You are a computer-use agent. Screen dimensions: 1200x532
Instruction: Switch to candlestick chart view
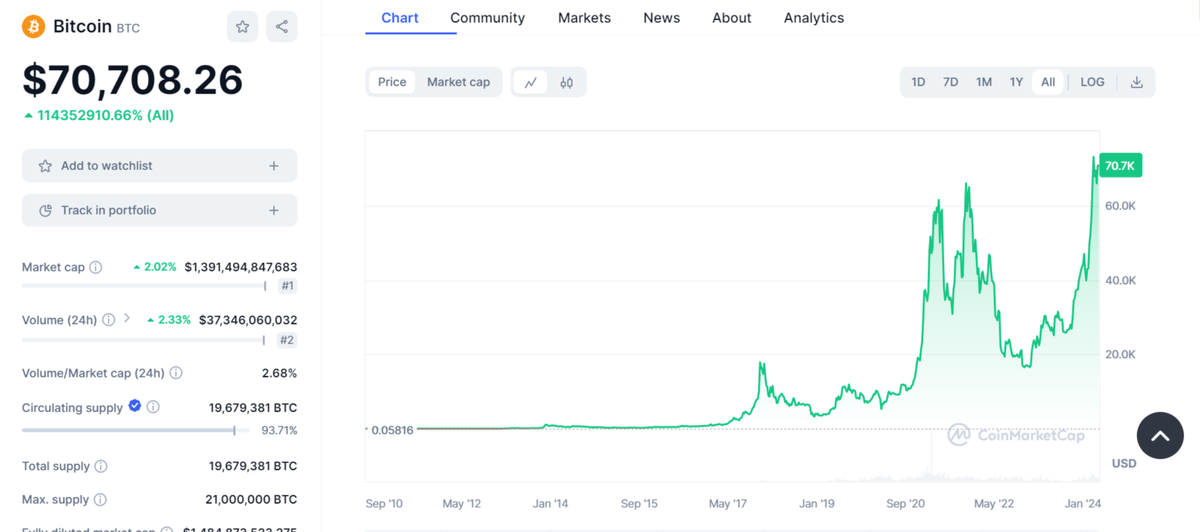click(567, 82)
